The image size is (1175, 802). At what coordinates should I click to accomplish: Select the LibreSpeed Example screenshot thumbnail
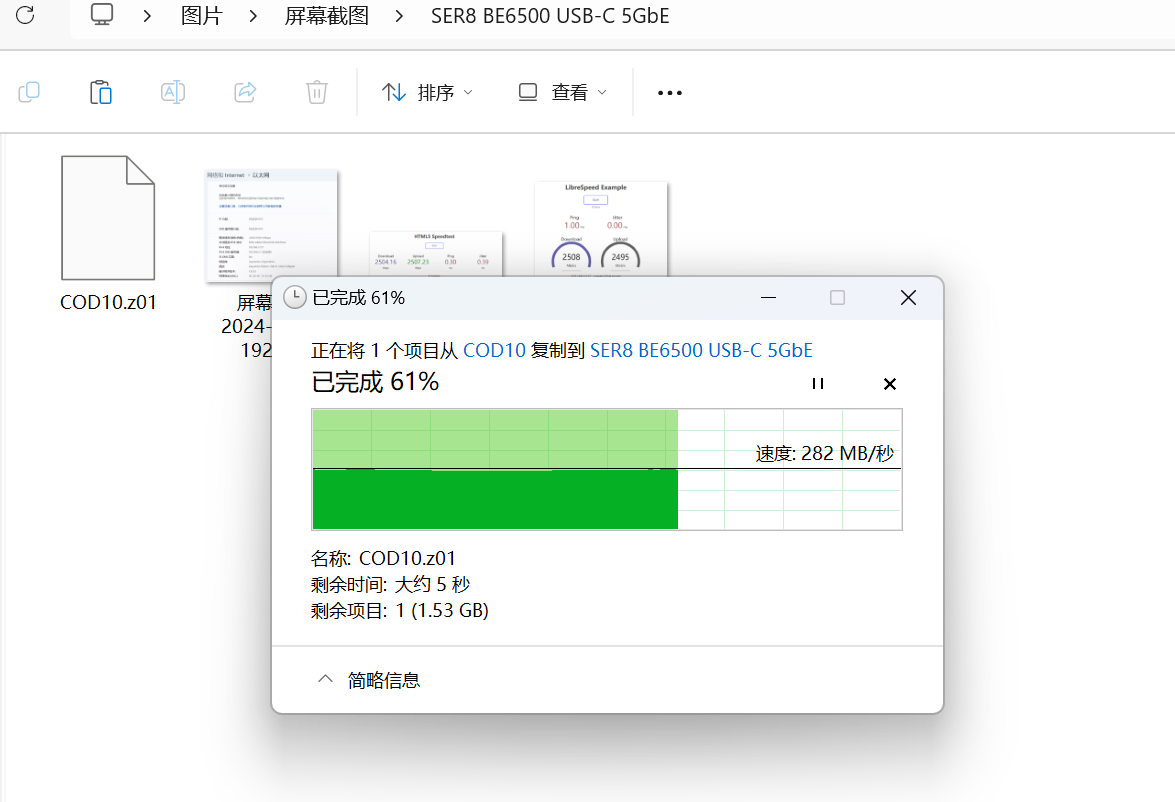point(600,229)
